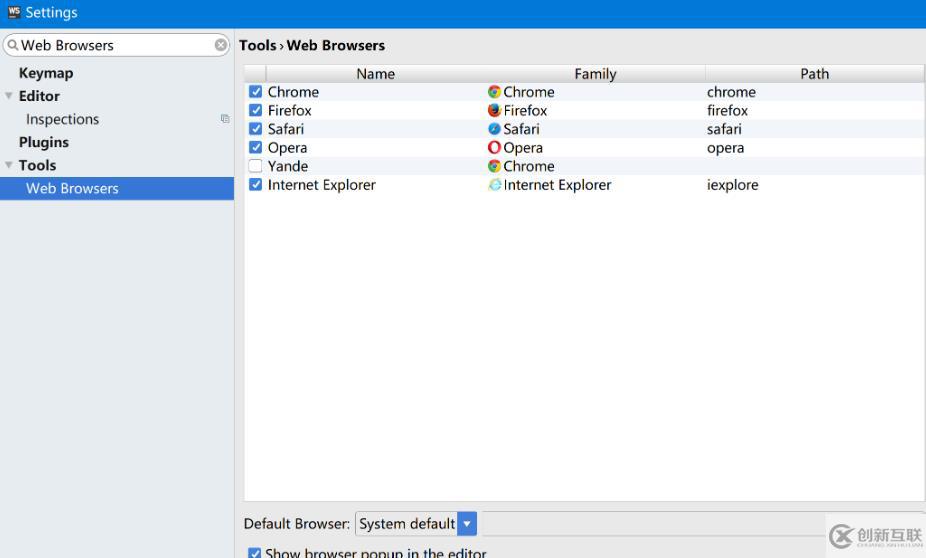Uncheck the Safari browser checkbox

[x=255, y=129]
